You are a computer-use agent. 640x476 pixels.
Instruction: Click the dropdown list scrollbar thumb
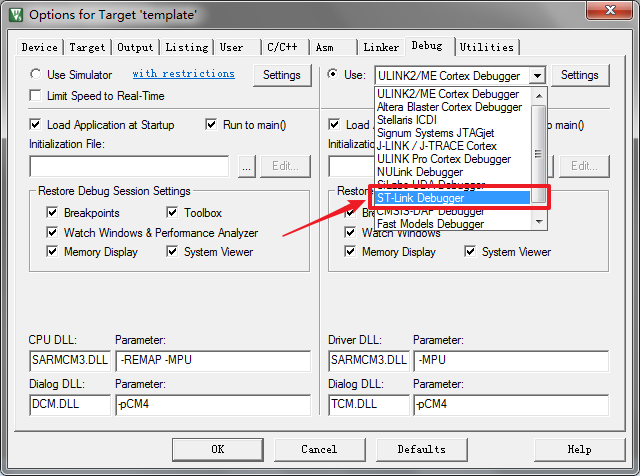[539, 153]
